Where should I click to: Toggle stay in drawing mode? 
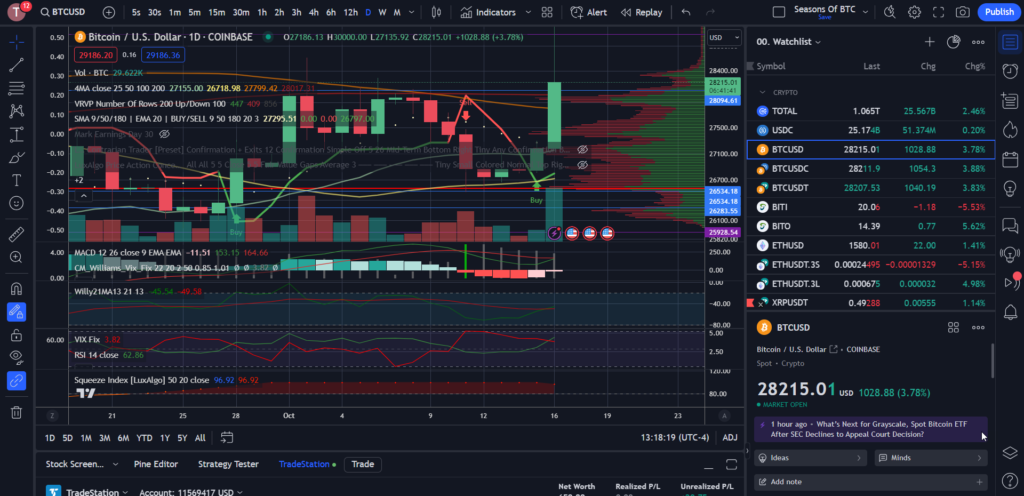(x=17, y=312)
